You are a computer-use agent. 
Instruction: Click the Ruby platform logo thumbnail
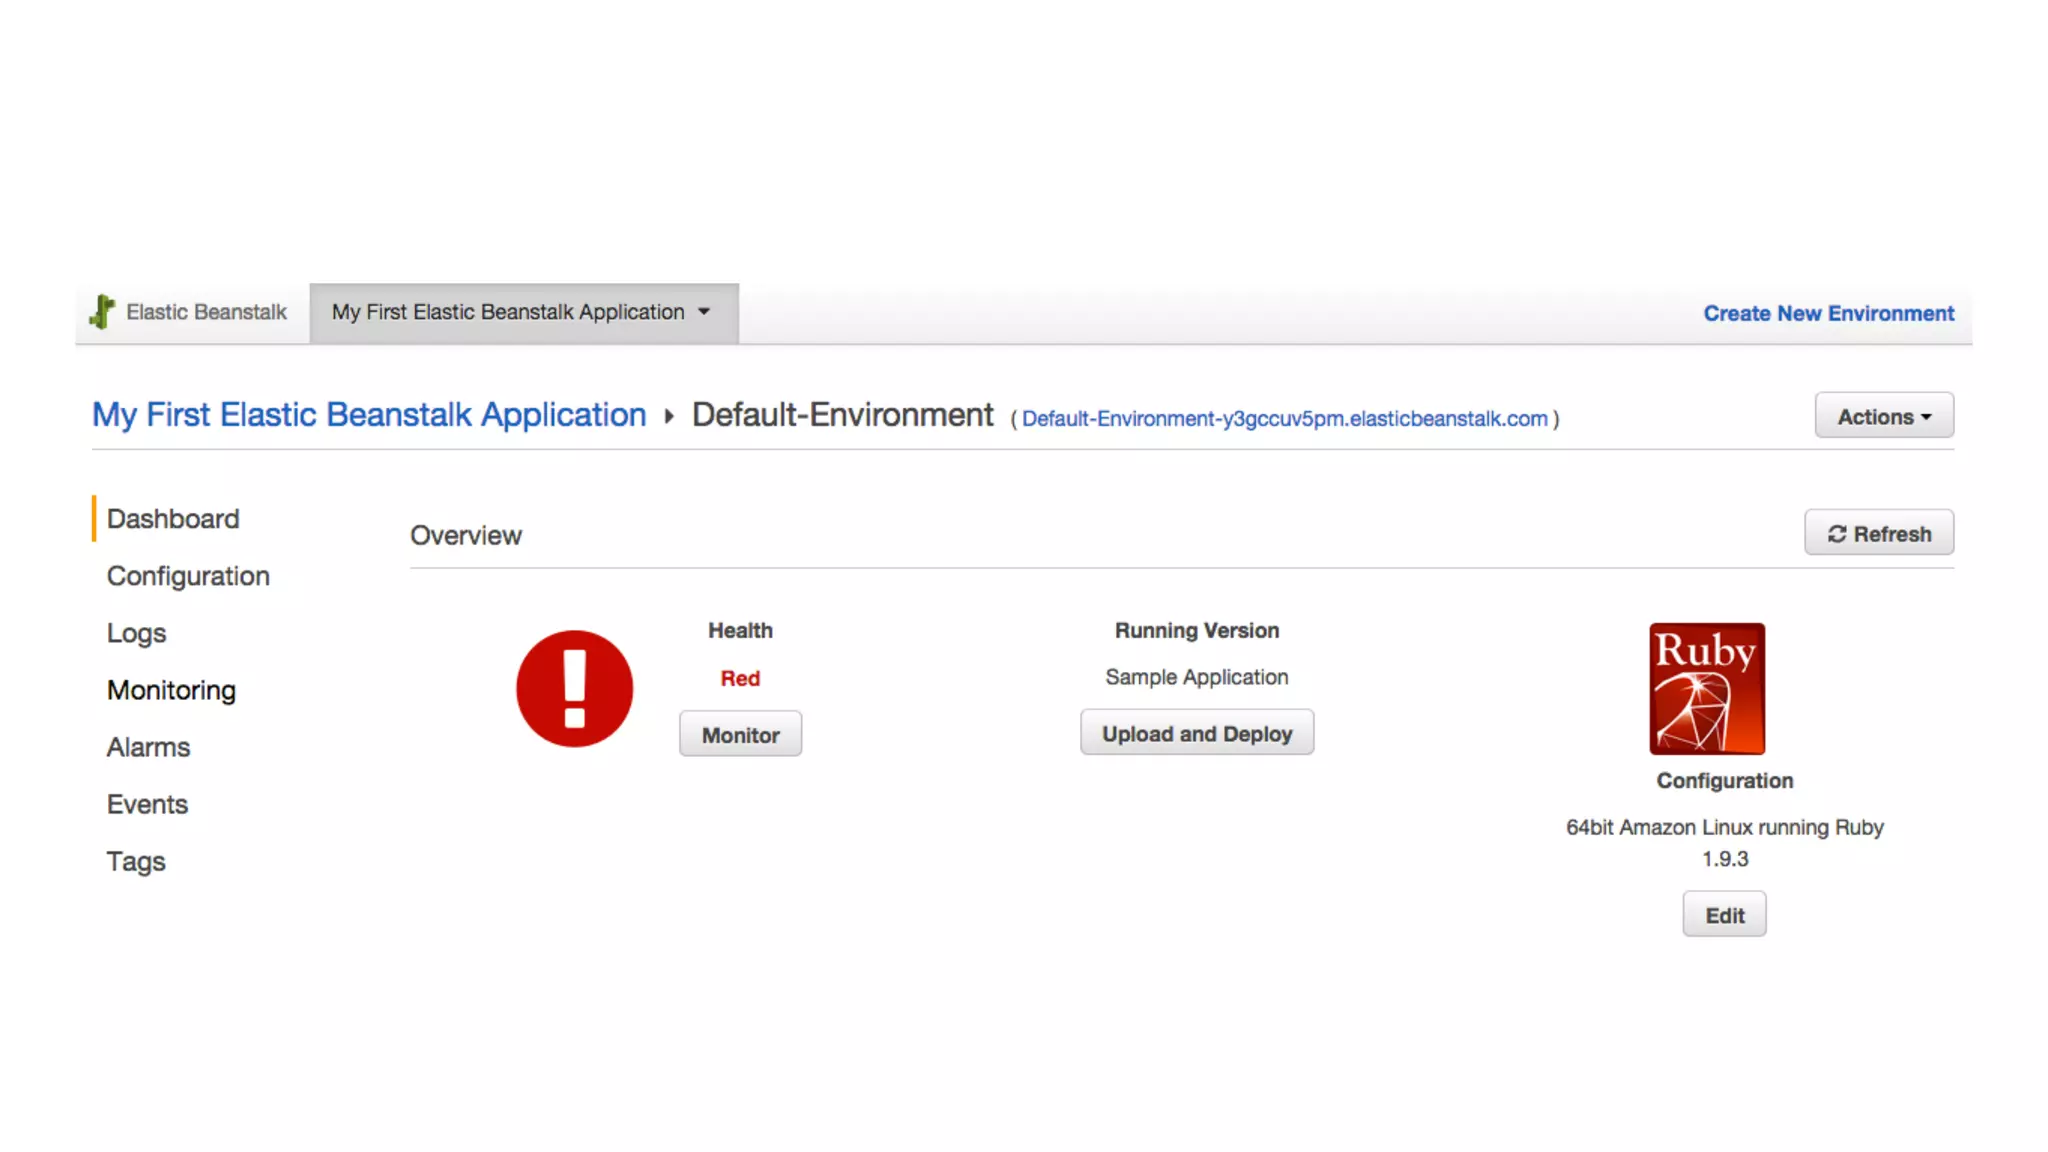pos(1706,688)
